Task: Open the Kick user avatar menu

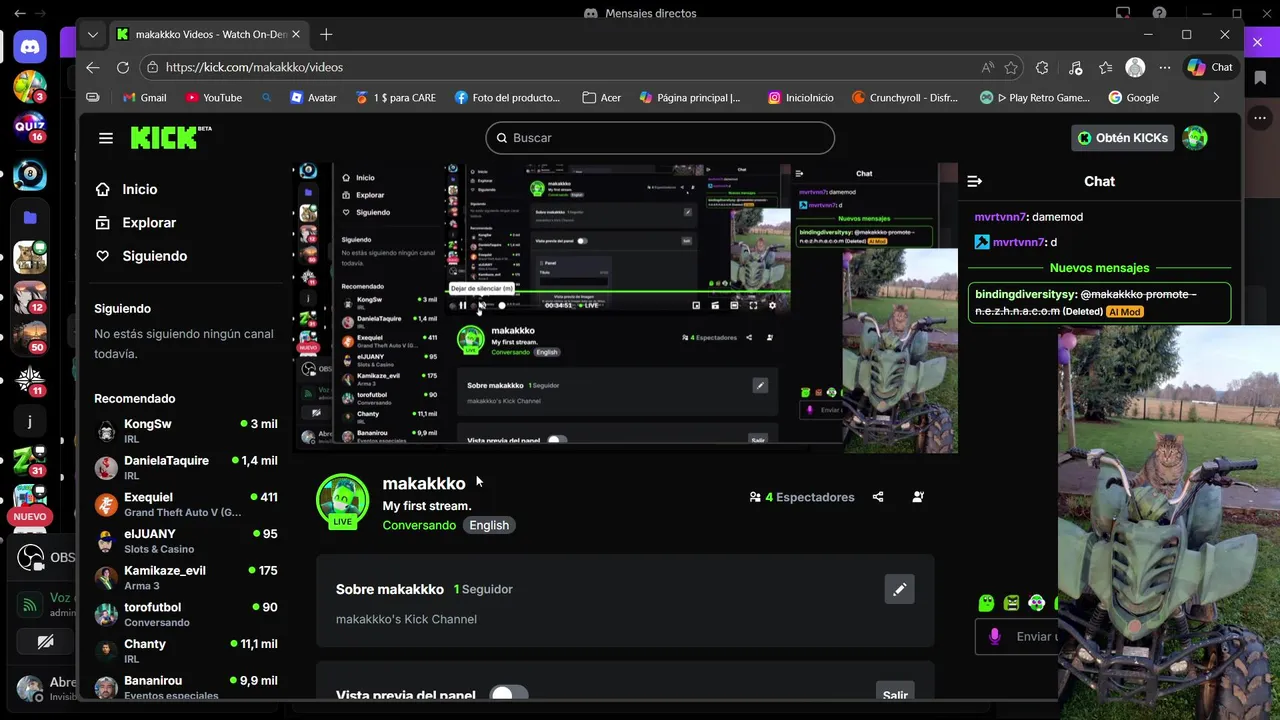Action: (1195, 138)
